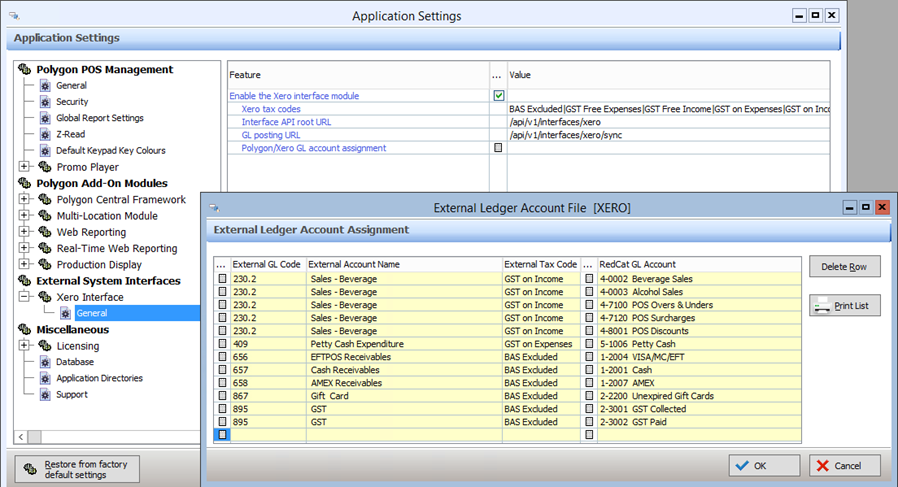This screenshot has height=487, width=898.
Task: Click Cancel in External Ledger dialog
Action: coord(844,465)
